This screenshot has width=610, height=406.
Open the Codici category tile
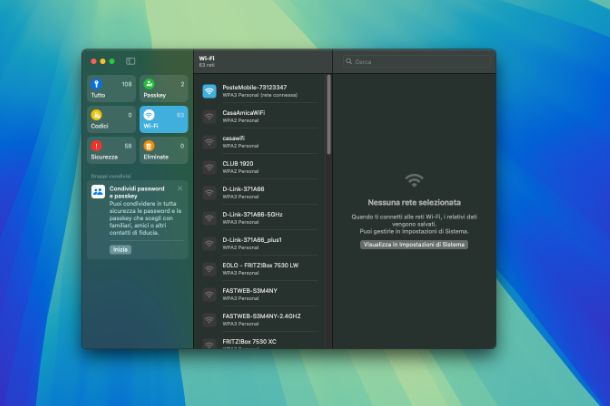[x=111, y=120]
